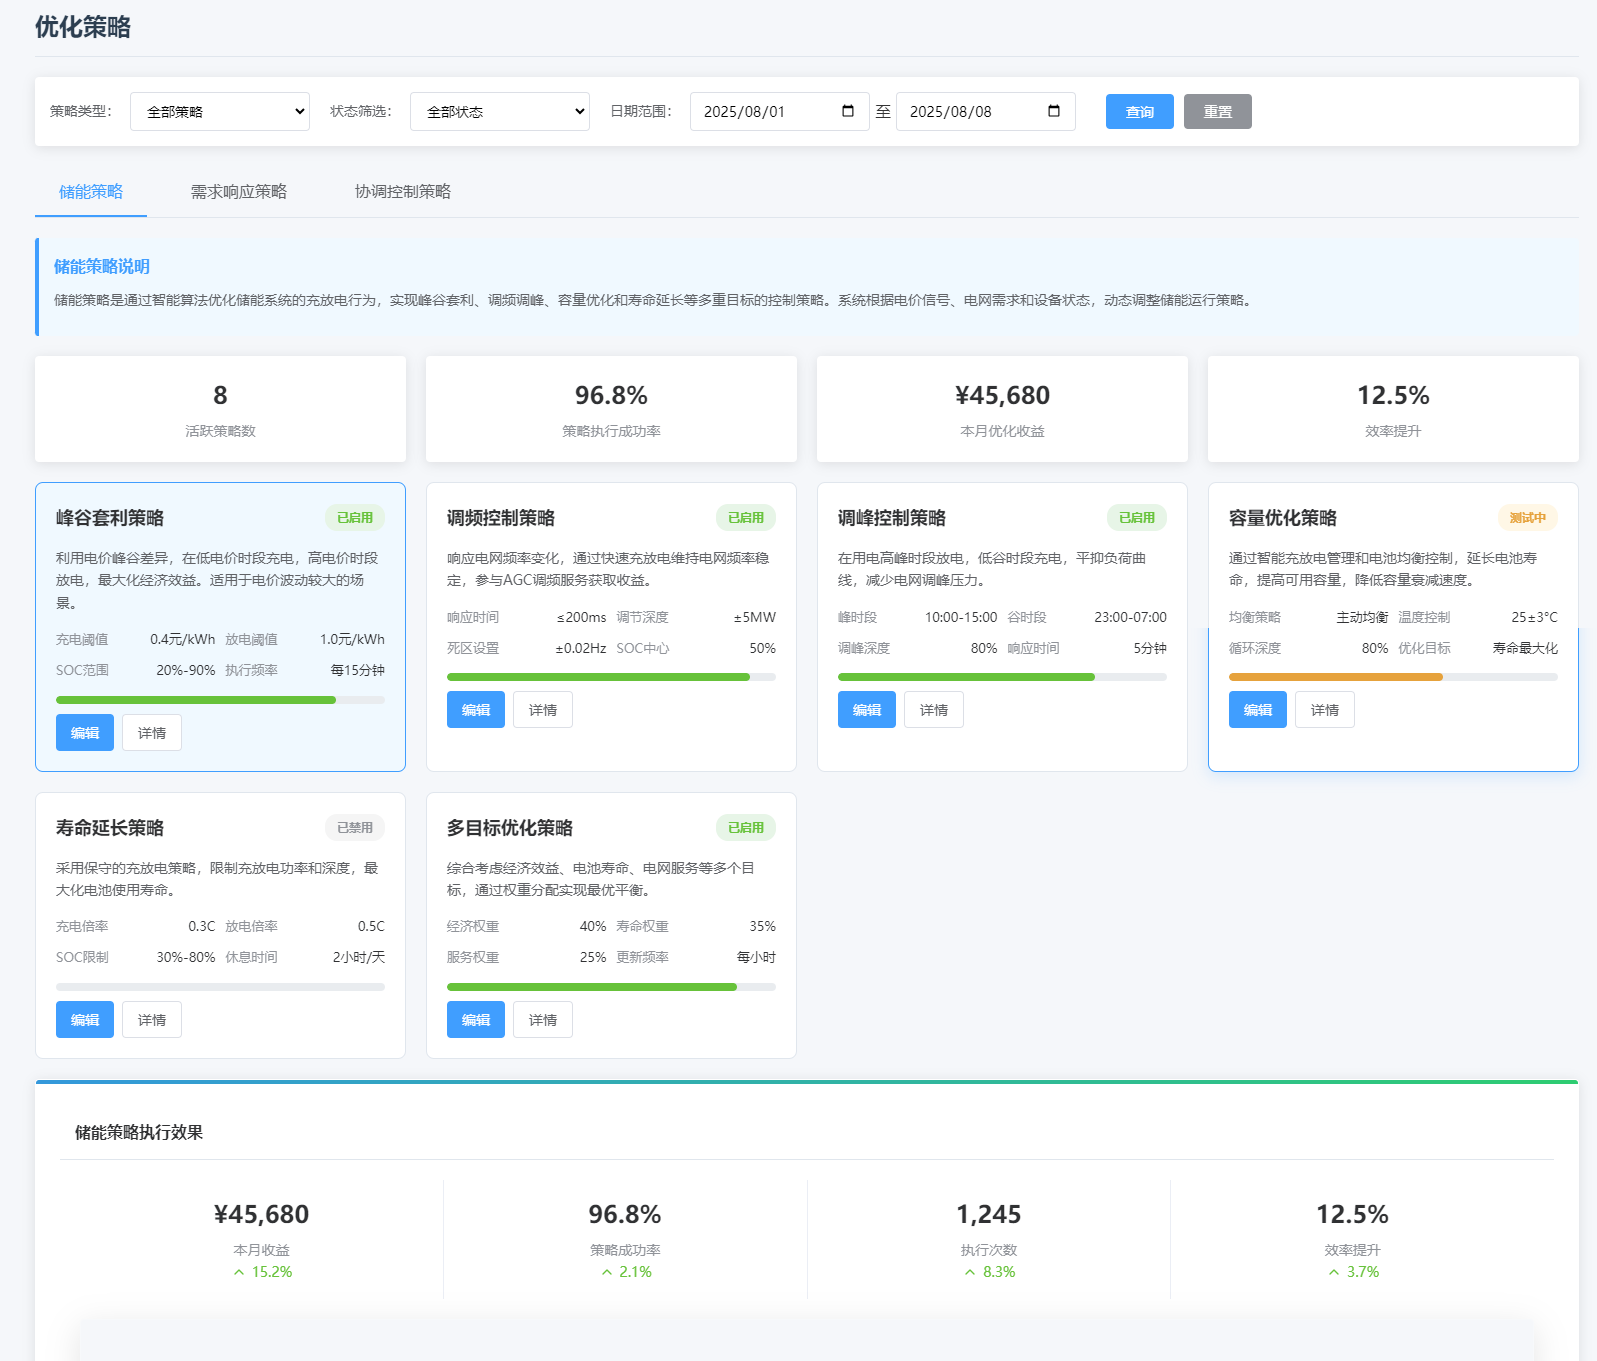Edit the 峰谷套利策略 card
The image size is (1597, 1361).
(85, 733)
